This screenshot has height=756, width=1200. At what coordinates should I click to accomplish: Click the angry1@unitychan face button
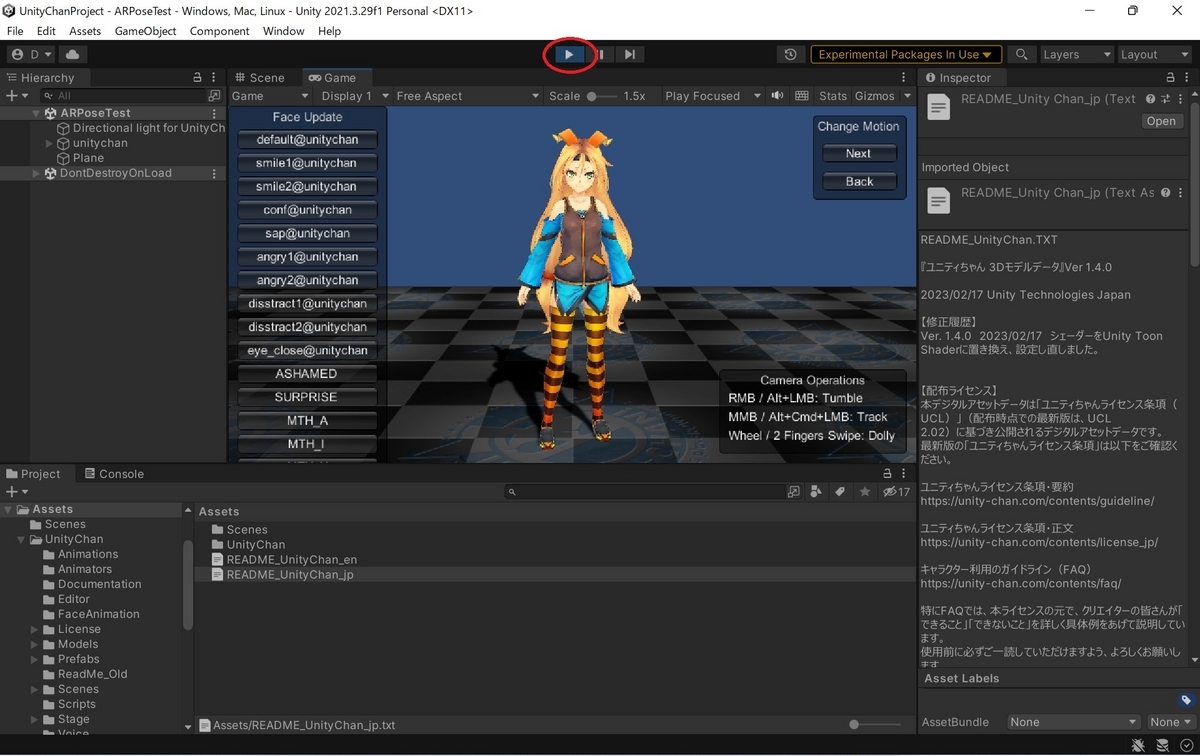pos(307,257)
